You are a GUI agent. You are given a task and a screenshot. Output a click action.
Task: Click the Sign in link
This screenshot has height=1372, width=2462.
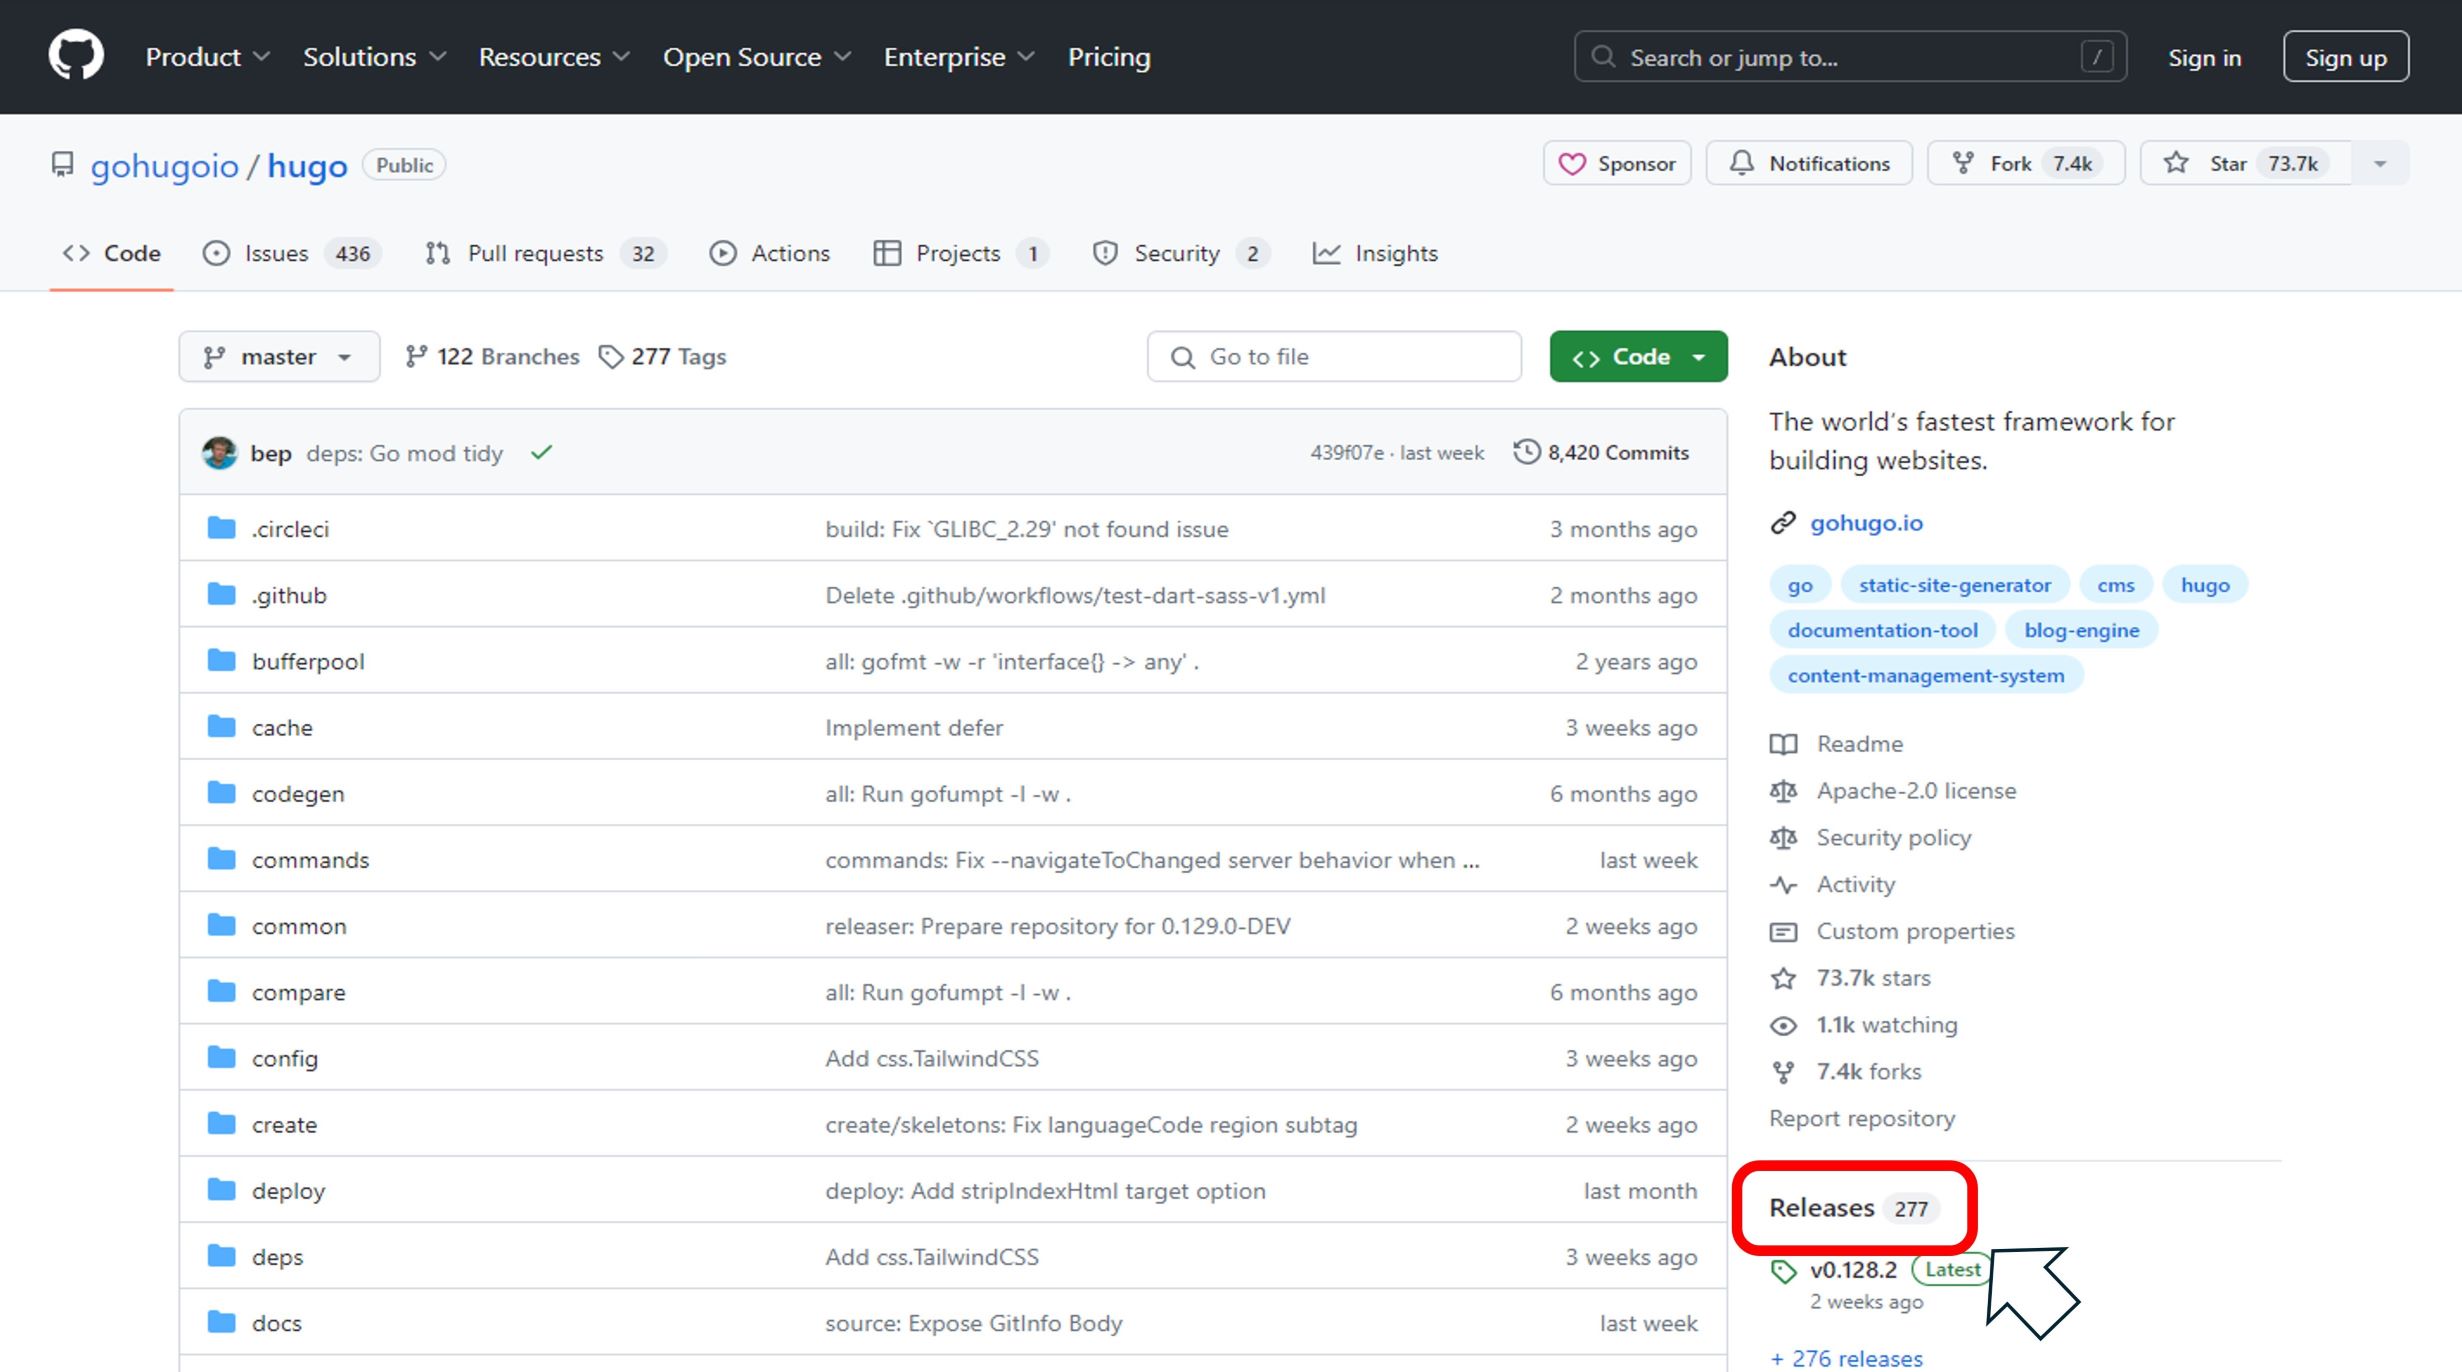pos(2204,58)
